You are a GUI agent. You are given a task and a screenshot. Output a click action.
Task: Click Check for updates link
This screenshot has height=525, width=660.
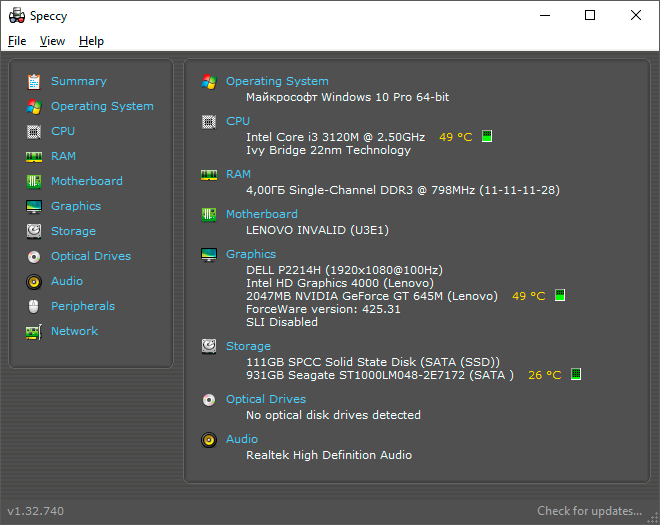tap(589, 511)
